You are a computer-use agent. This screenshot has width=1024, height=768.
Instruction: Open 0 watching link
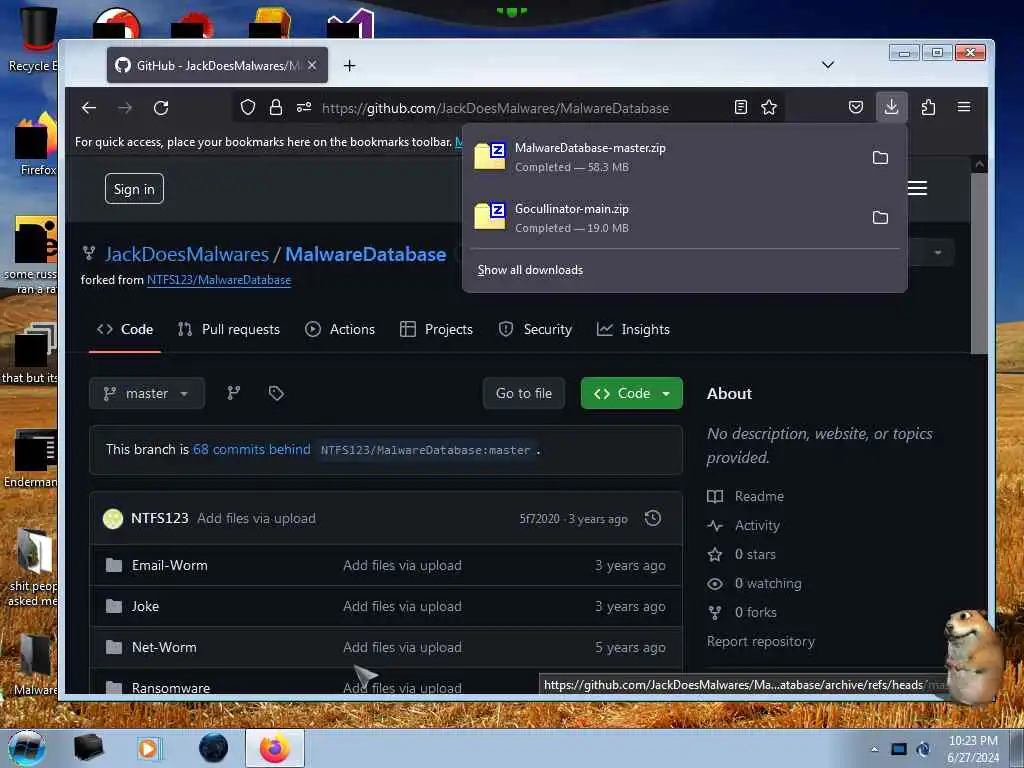[754, 583]
